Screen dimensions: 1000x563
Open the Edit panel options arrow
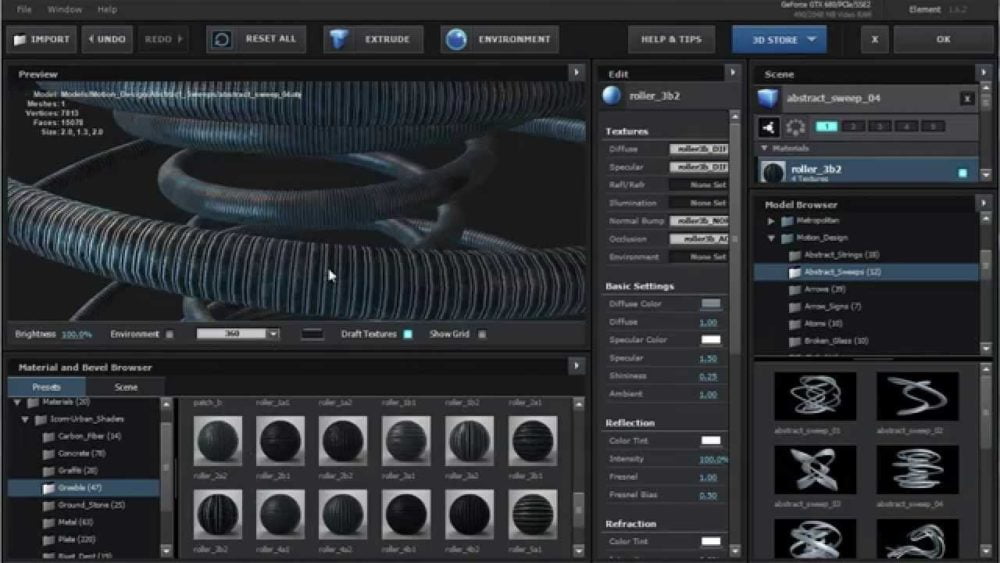click(x=732, y=73)
